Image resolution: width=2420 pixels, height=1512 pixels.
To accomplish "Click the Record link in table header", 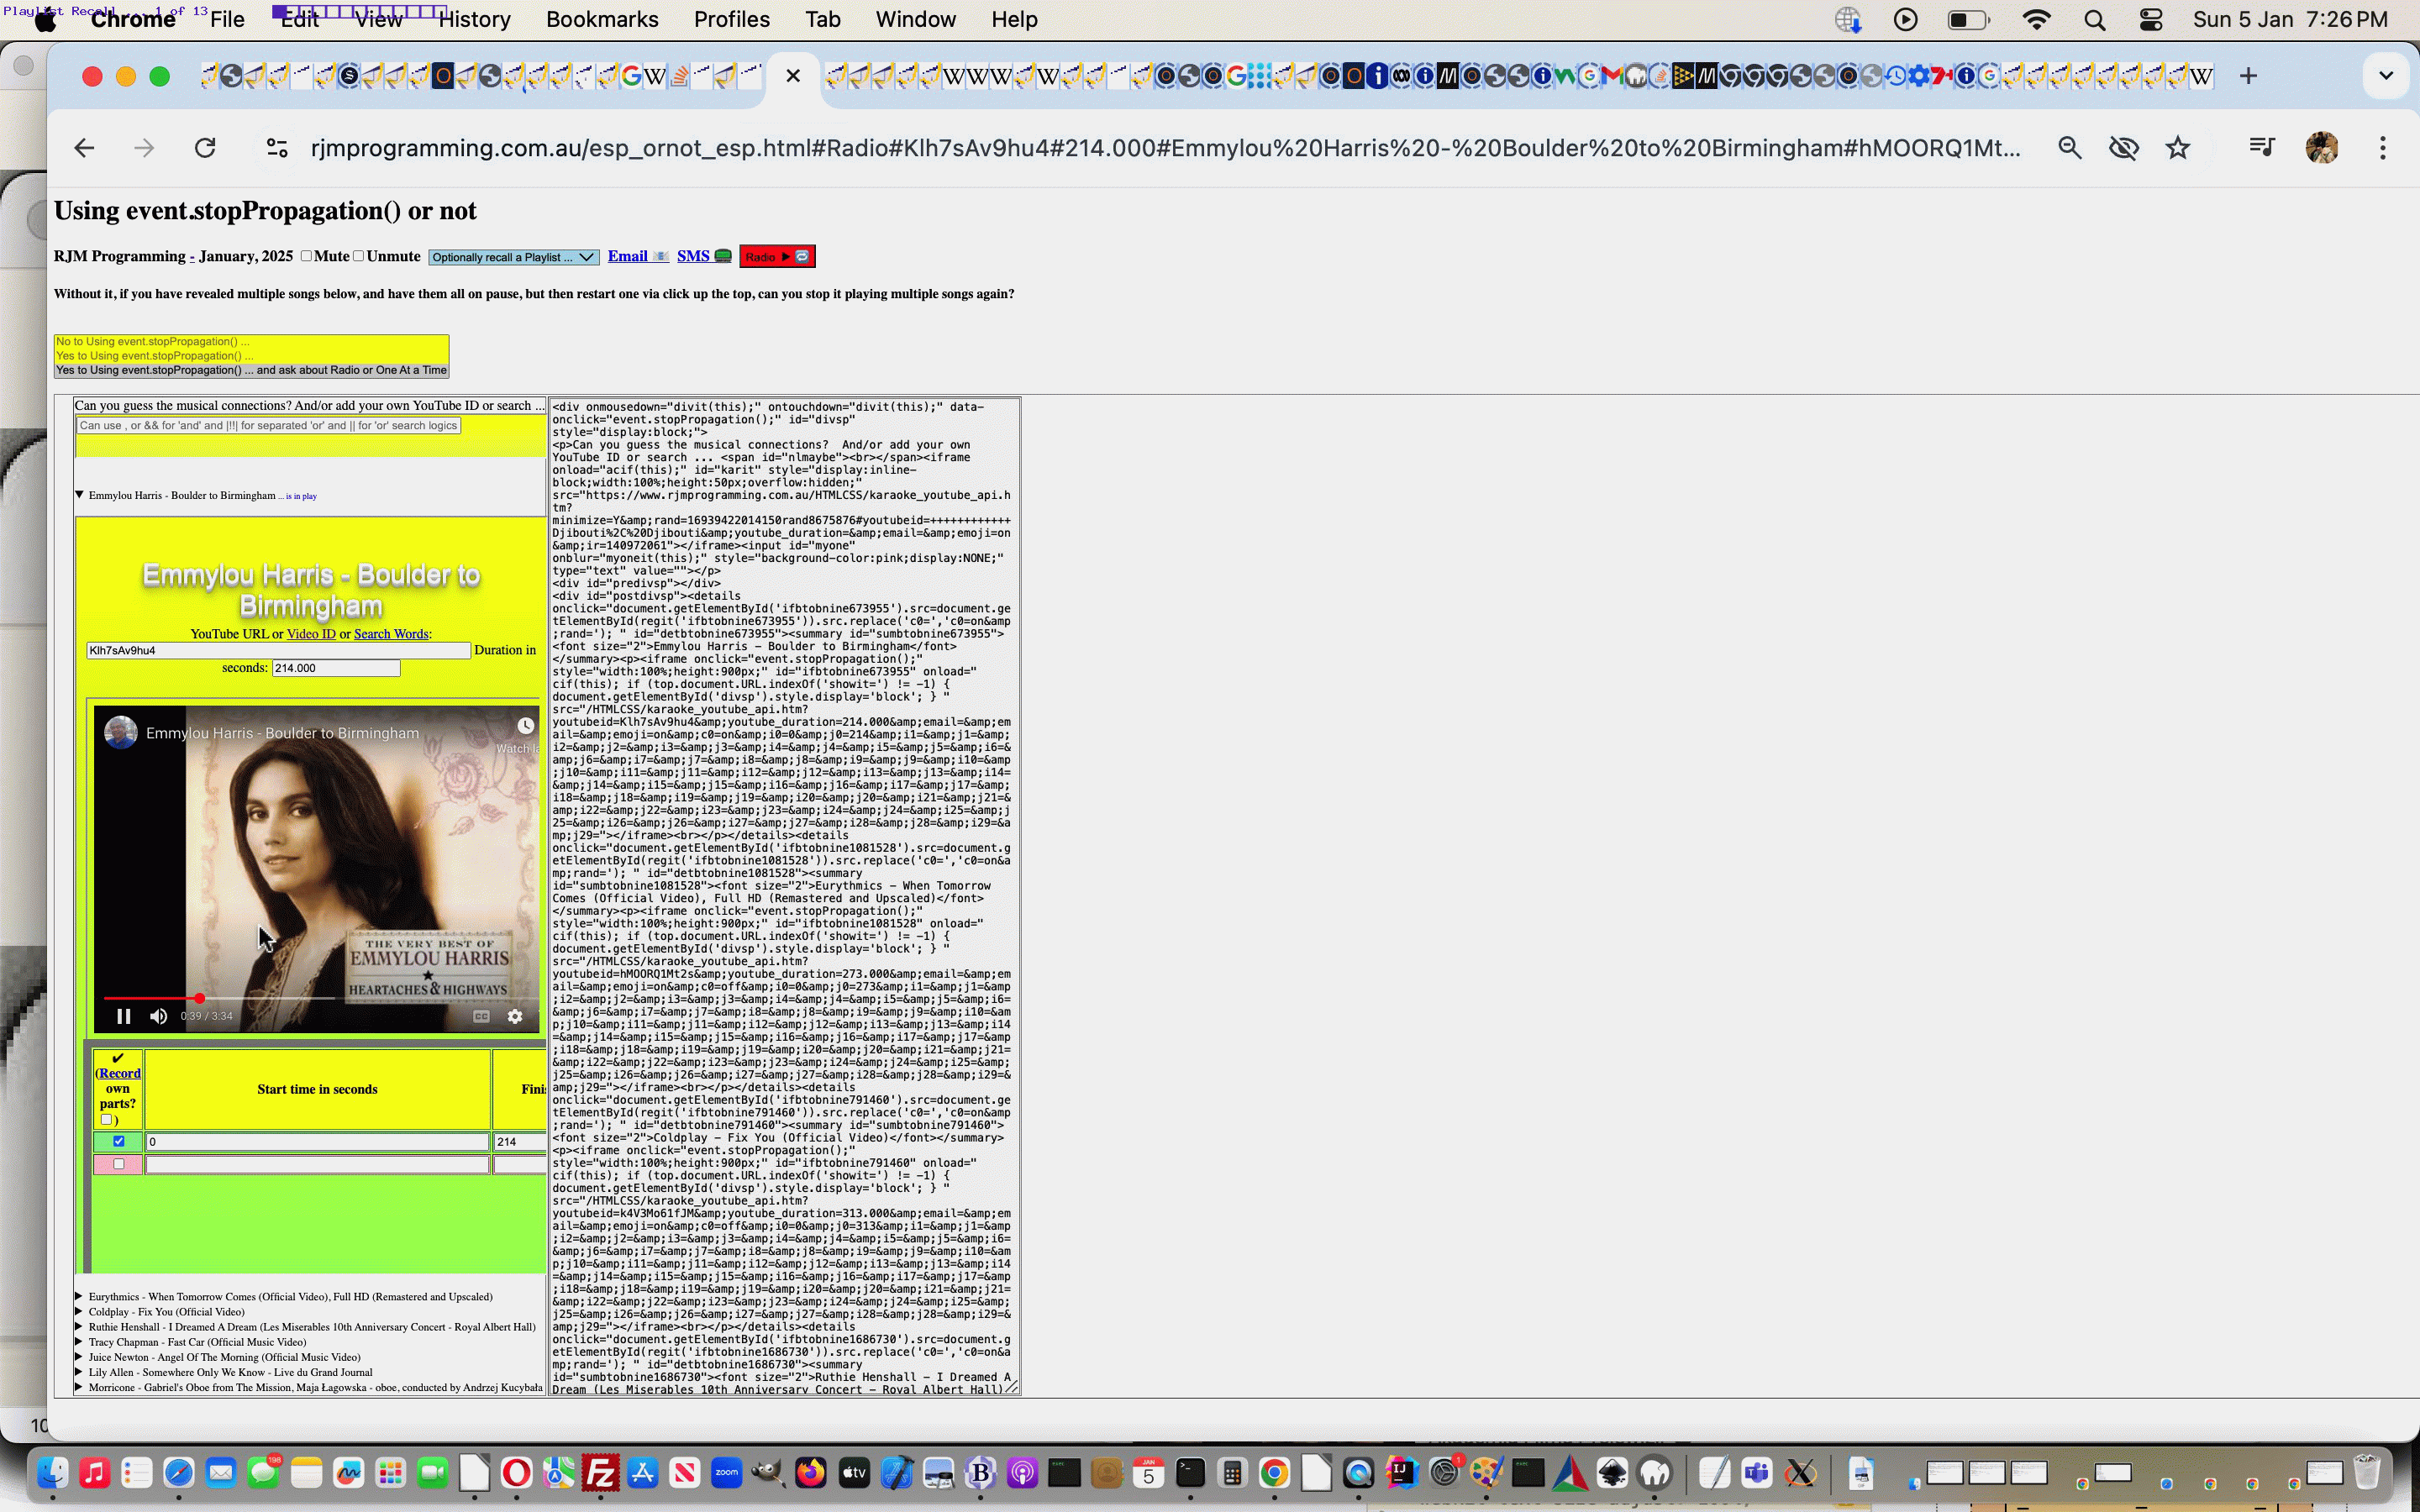I will point(120,1073).
